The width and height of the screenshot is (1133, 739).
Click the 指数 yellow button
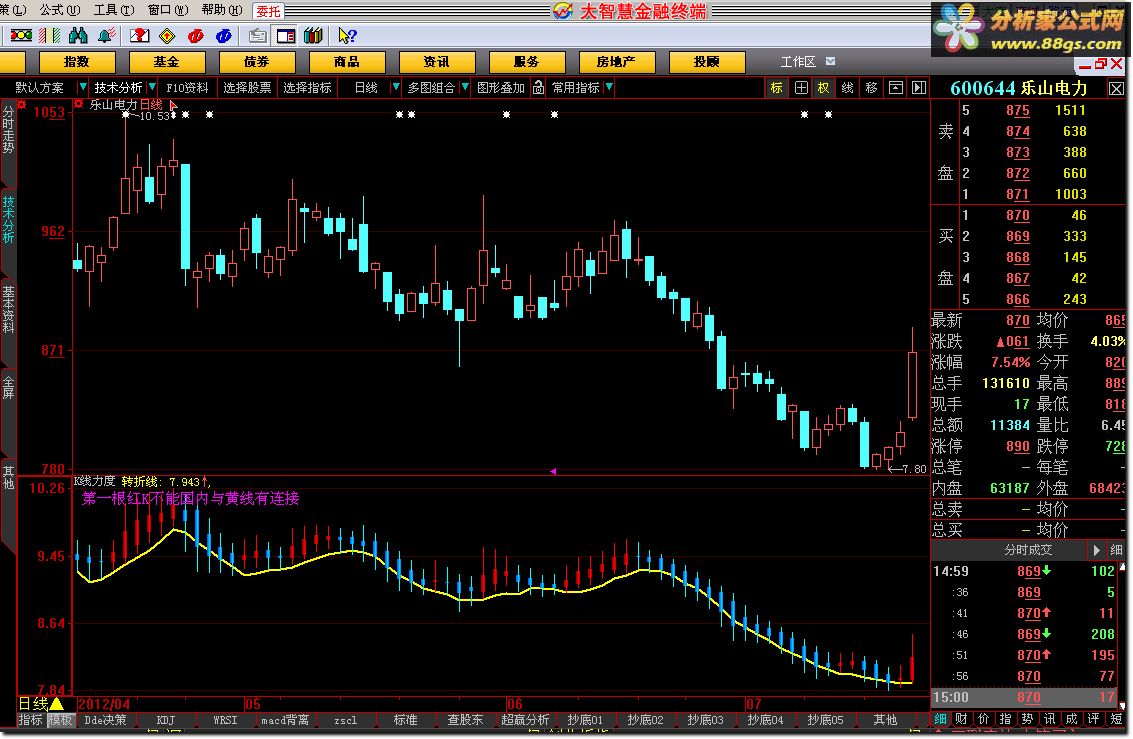click(x=77, y=62)
